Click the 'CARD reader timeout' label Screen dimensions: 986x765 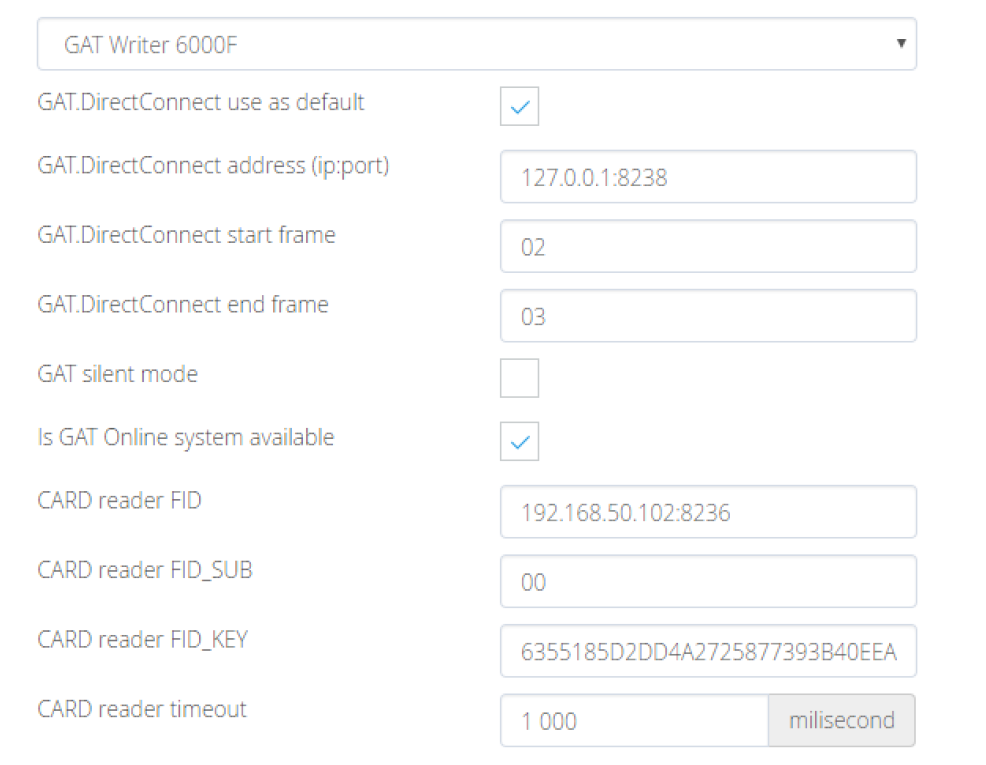click(x=142, y=709)
